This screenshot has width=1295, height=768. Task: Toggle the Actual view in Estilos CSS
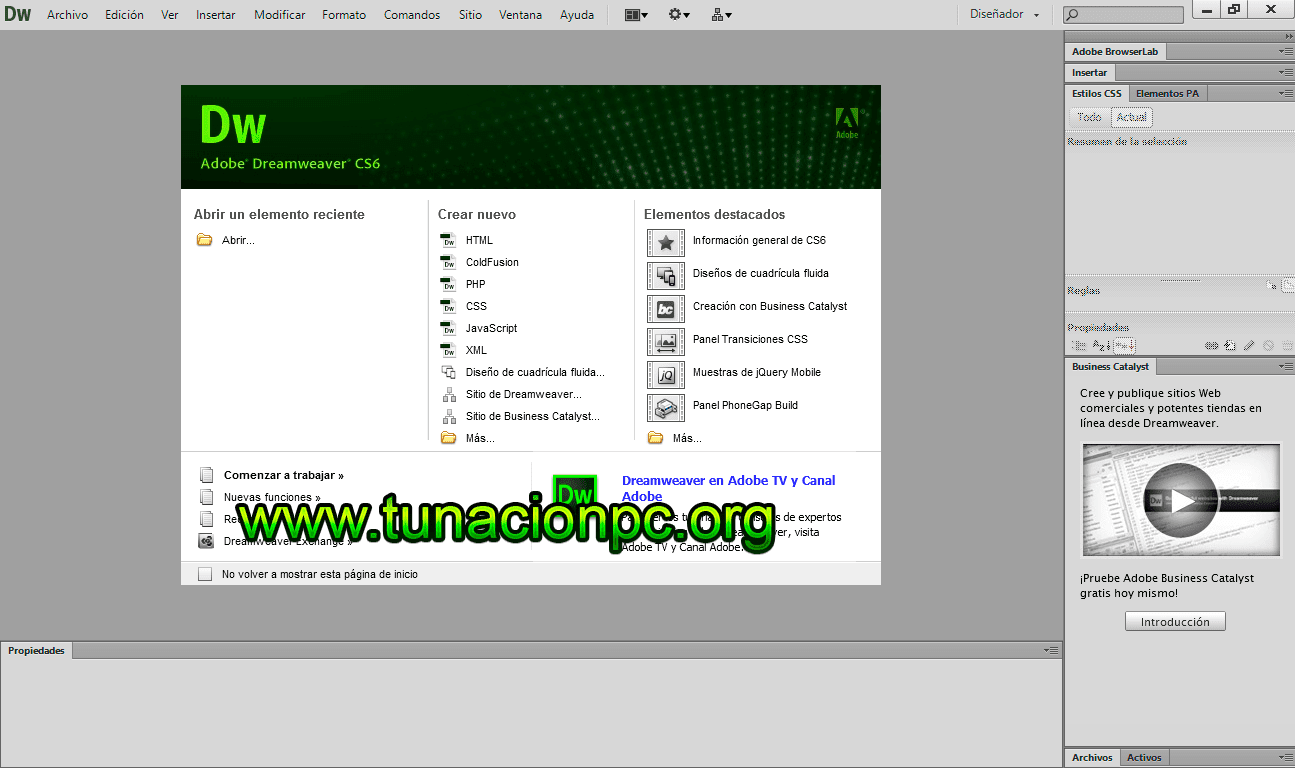pos(1132,117)
